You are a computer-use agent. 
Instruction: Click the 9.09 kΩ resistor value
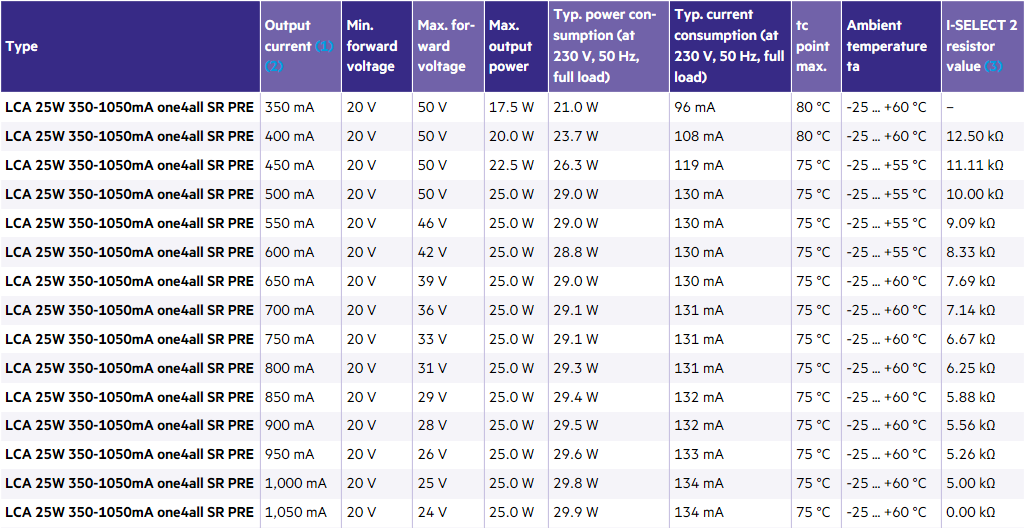(971, 223)
